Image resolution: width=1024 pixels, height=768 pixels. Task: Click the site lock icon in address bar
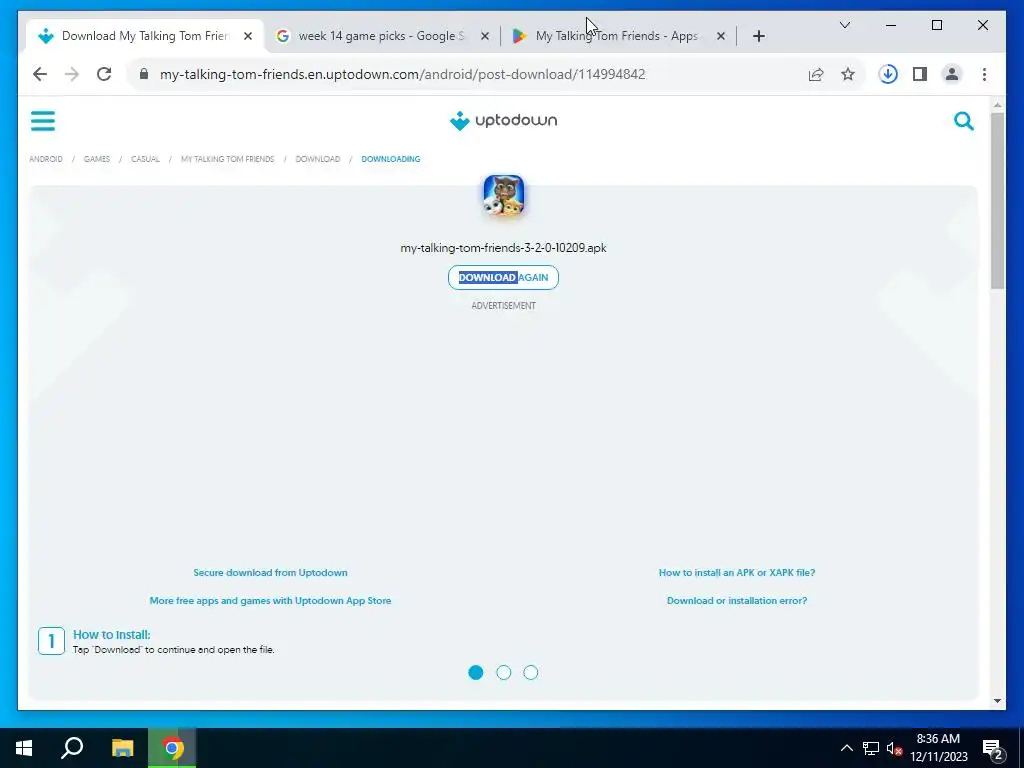coord(144,74)
